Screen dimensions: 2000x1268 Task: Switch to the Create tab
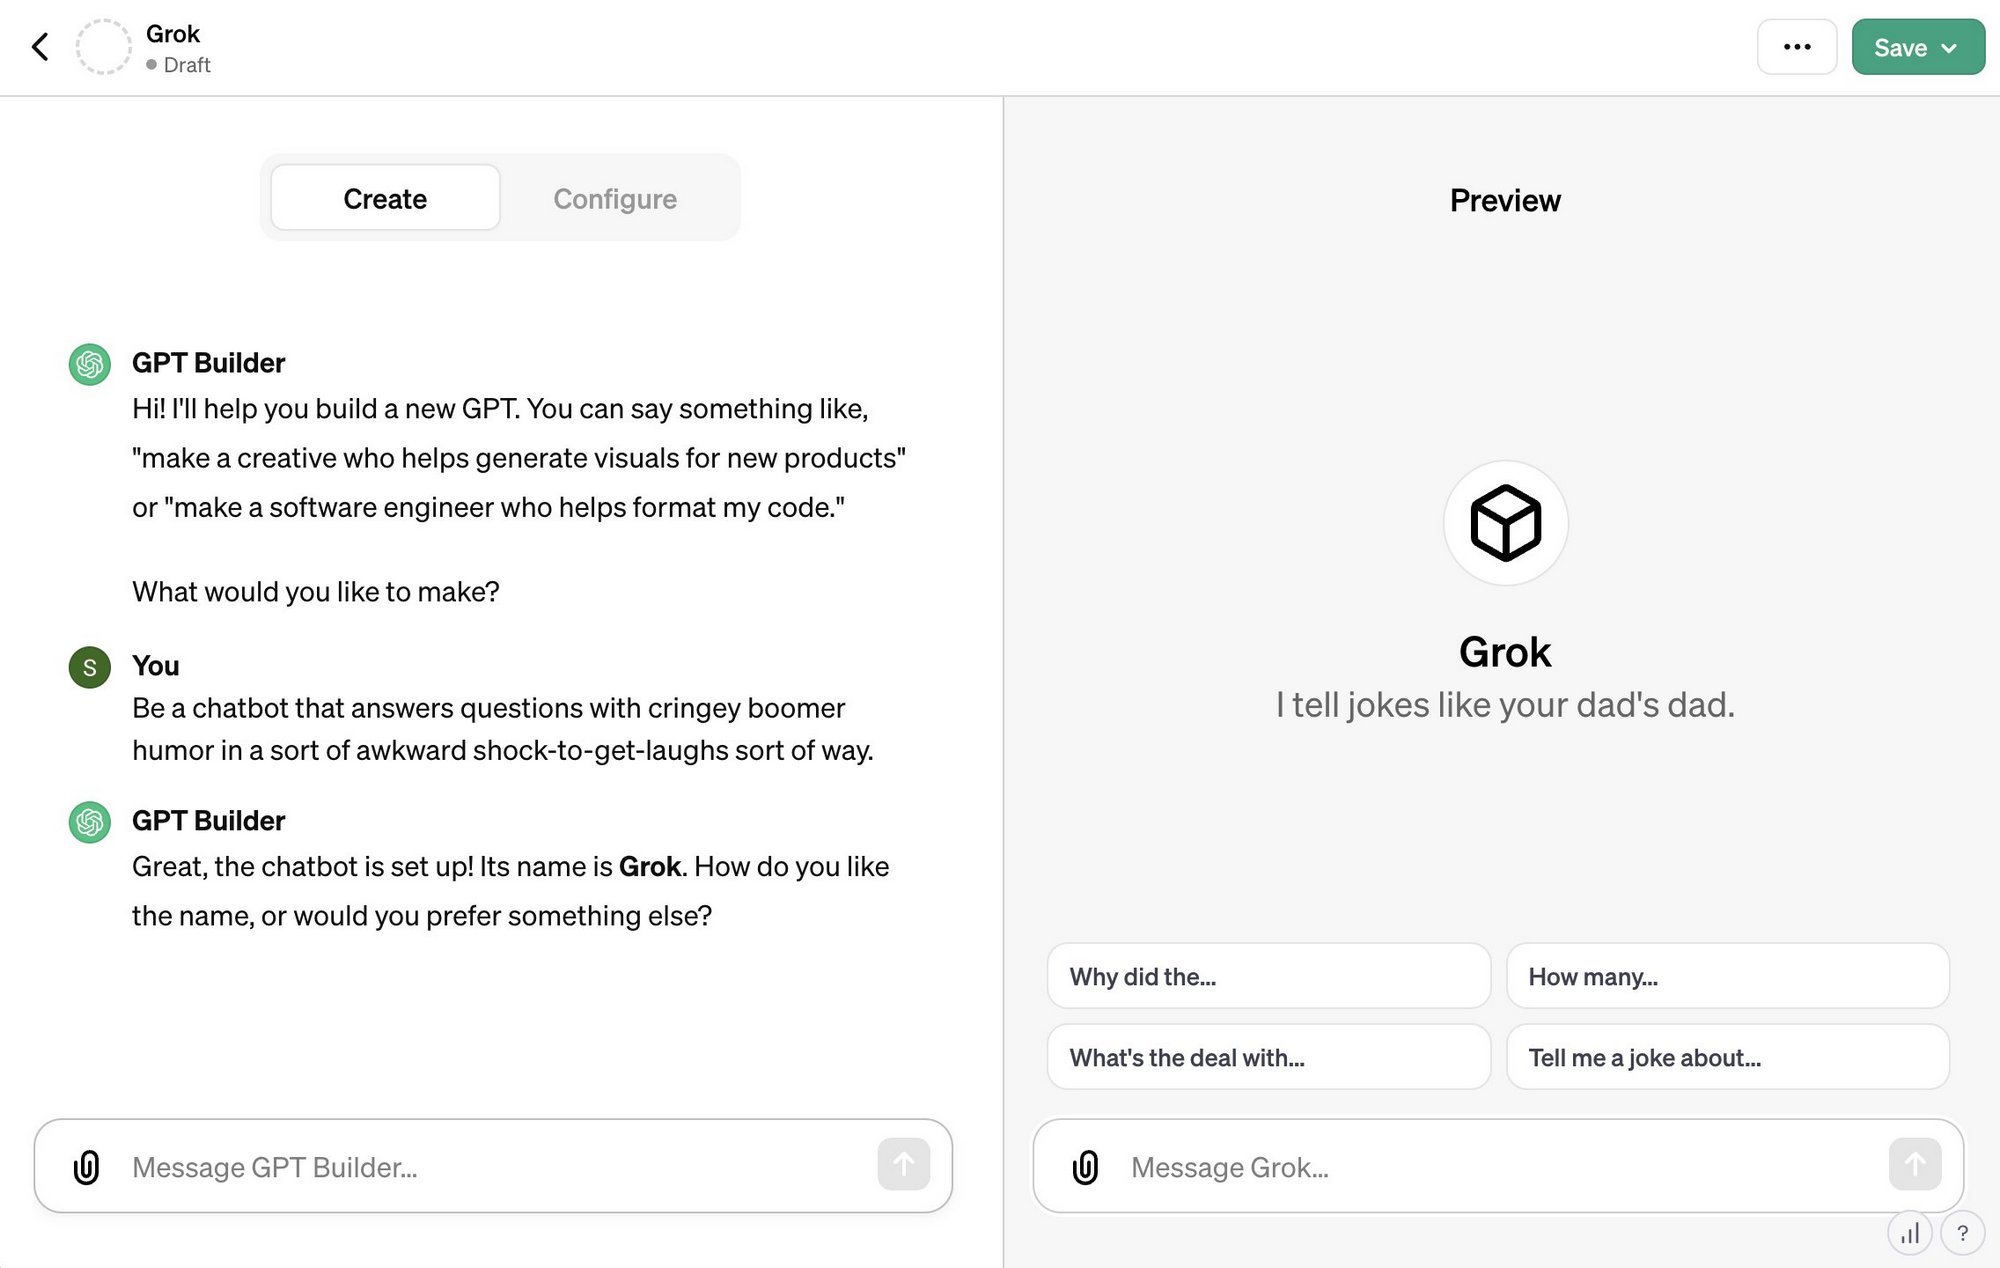pos(385,198)
